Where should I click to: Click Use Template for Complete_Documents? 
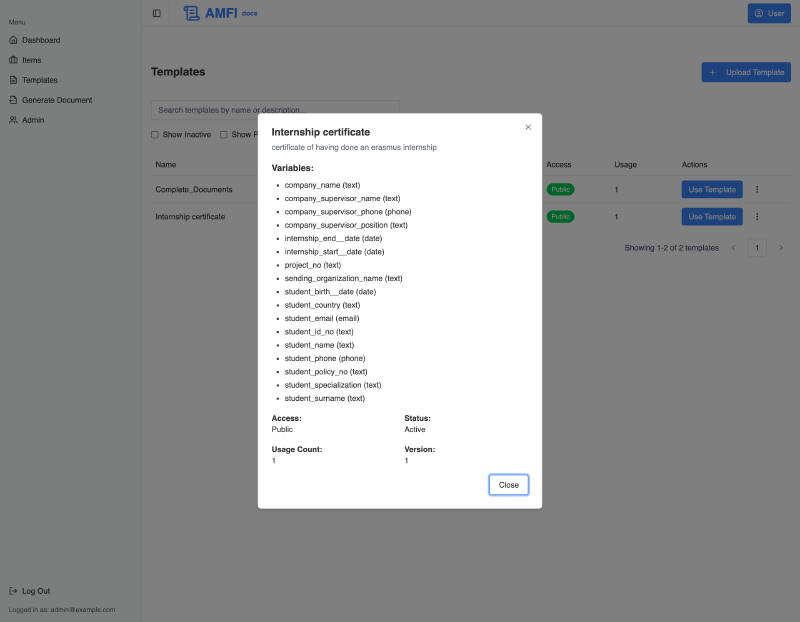click(712, 189)
